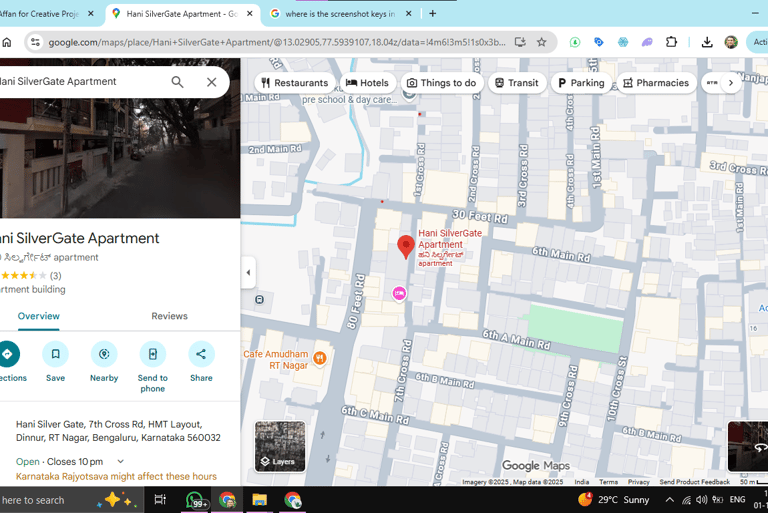Click the red Hani SilverGate Apartment pin
The height and width of the screenshot is (513, 768).
[x=406, y=247]
